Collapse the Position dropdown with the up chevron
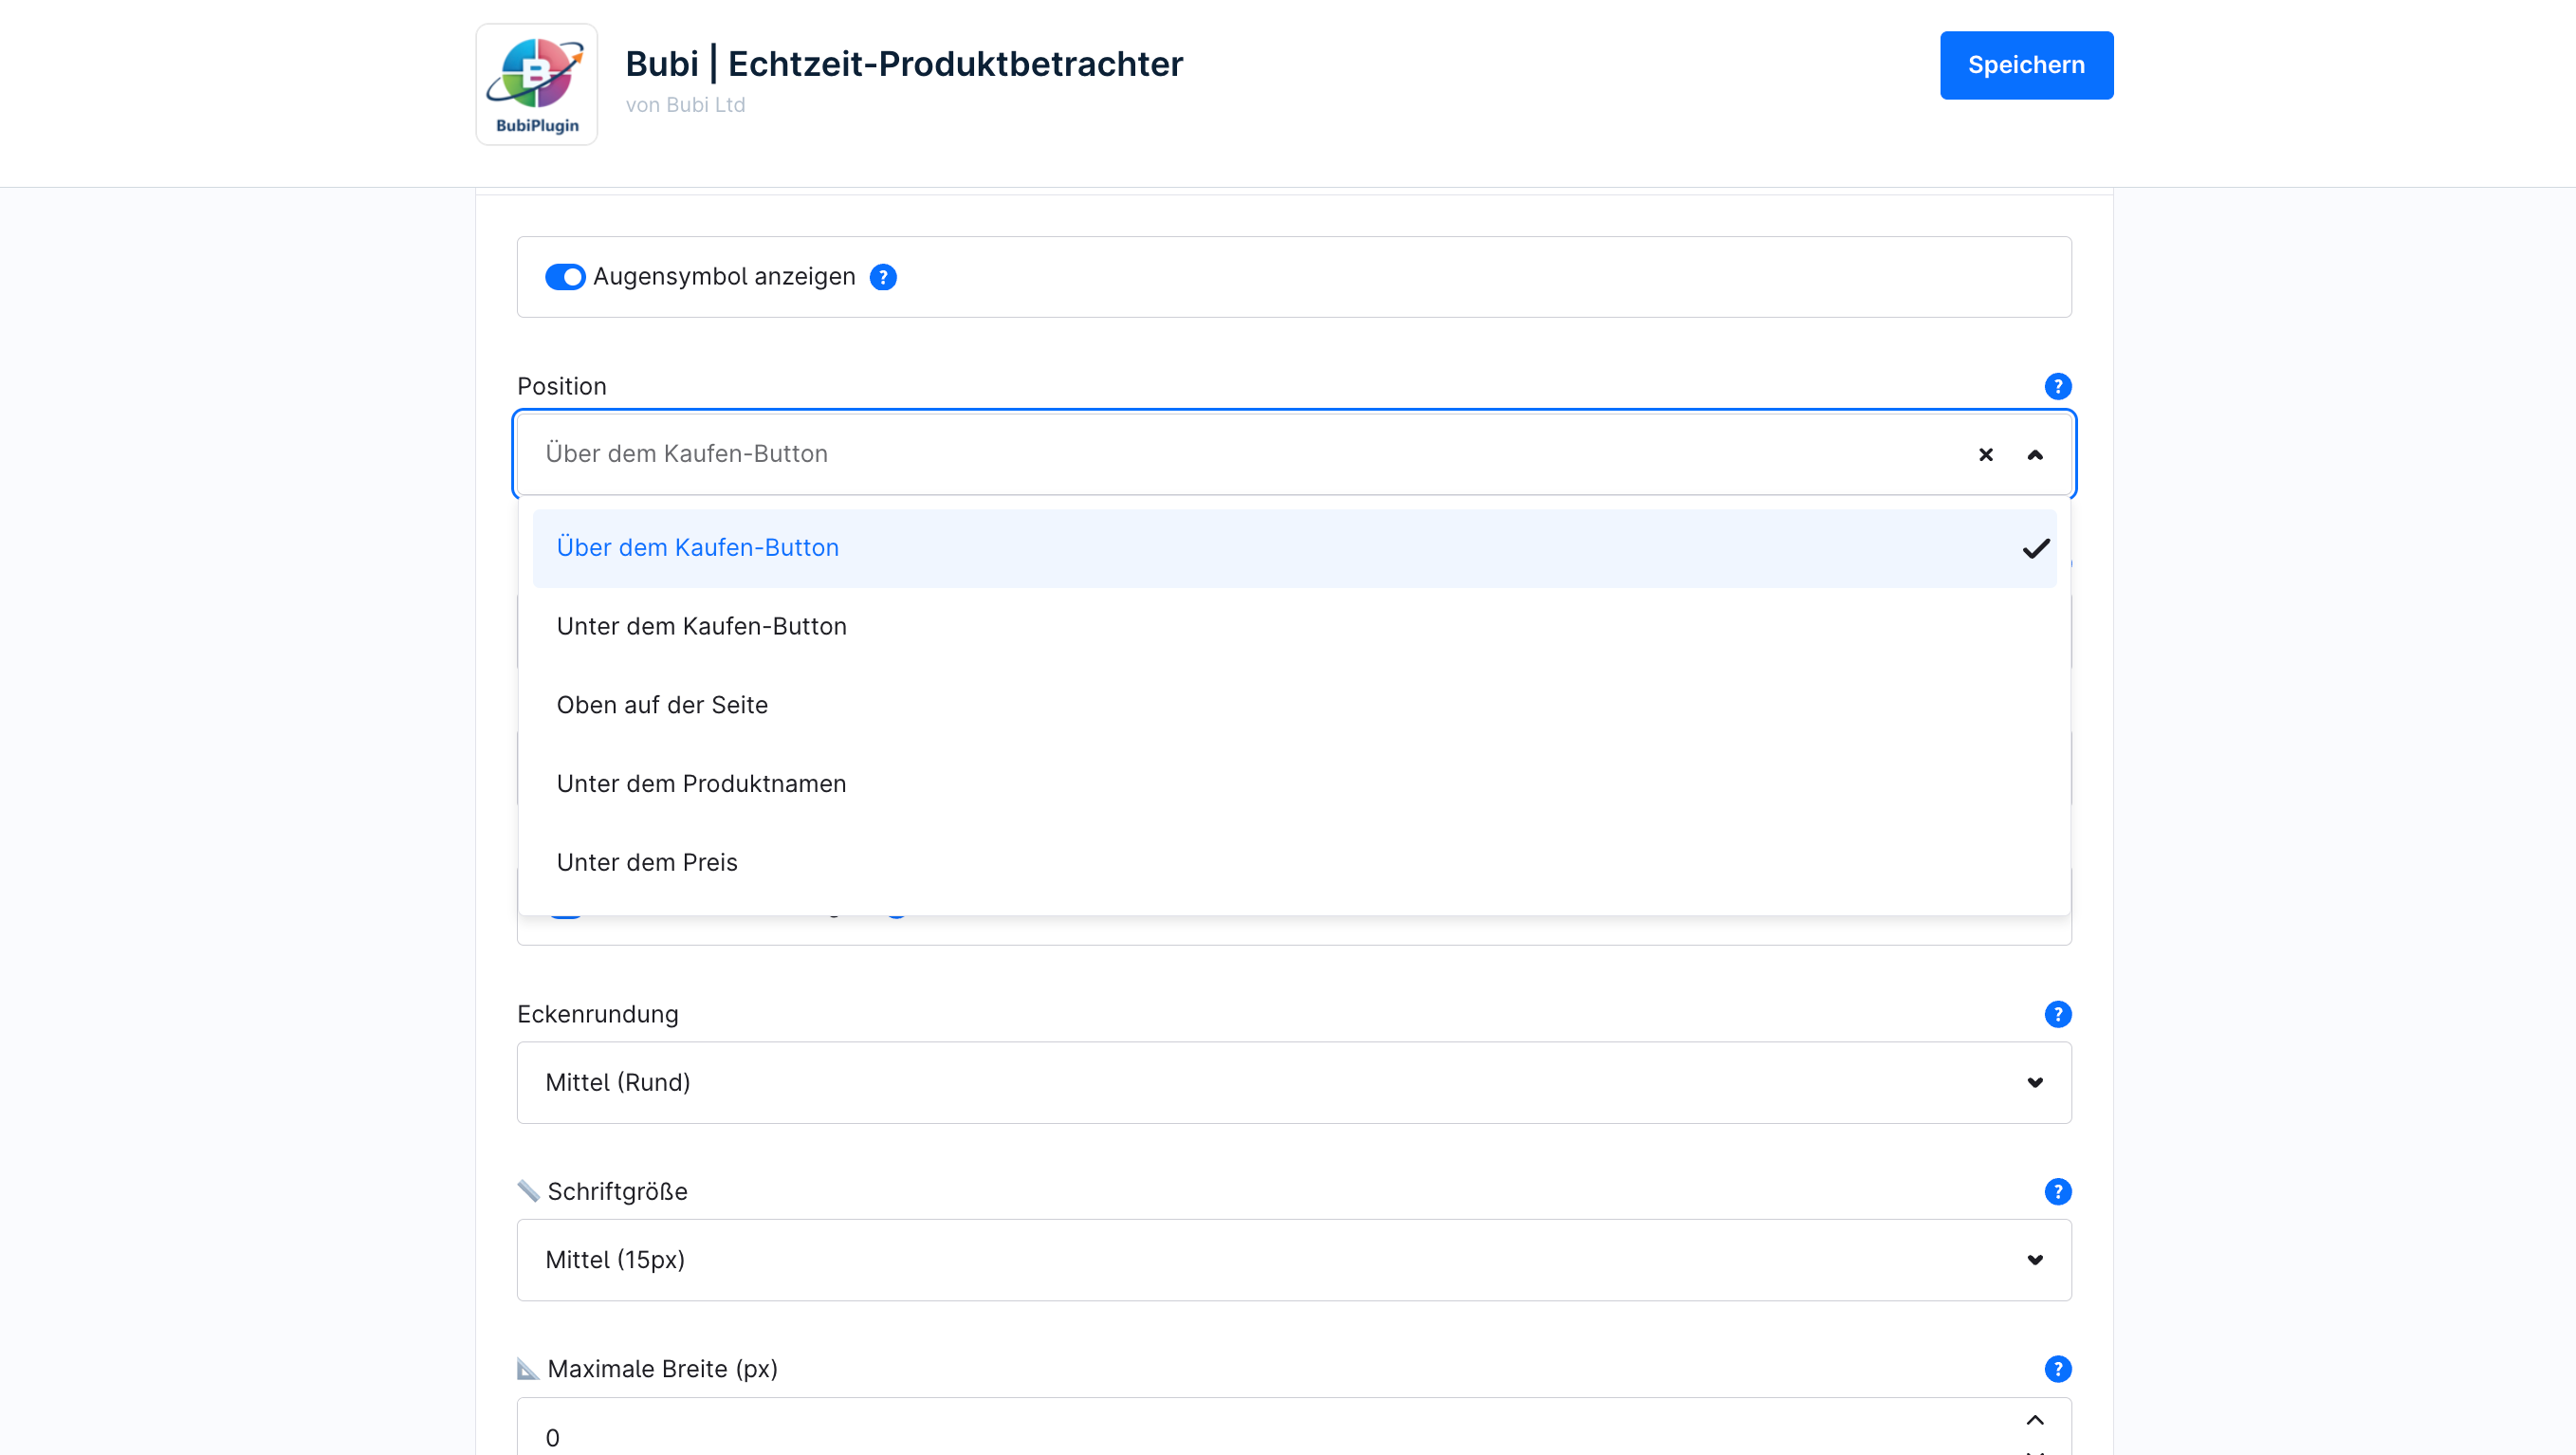The width and height of the screenshot is (2576, 1455). point(2034,454)
